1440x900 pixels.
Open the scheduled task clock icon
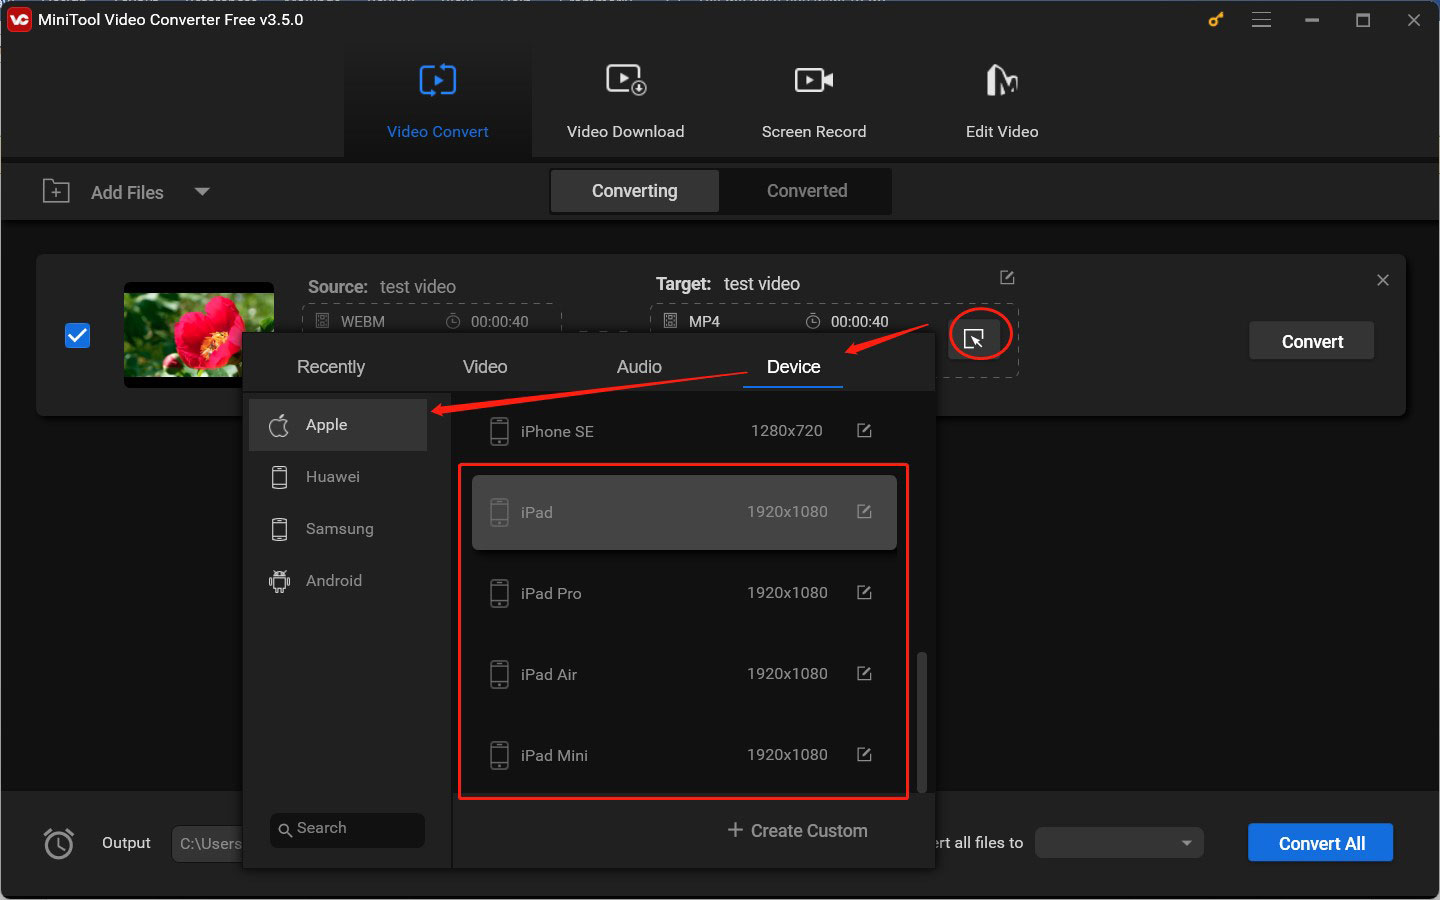pos(58,844)
